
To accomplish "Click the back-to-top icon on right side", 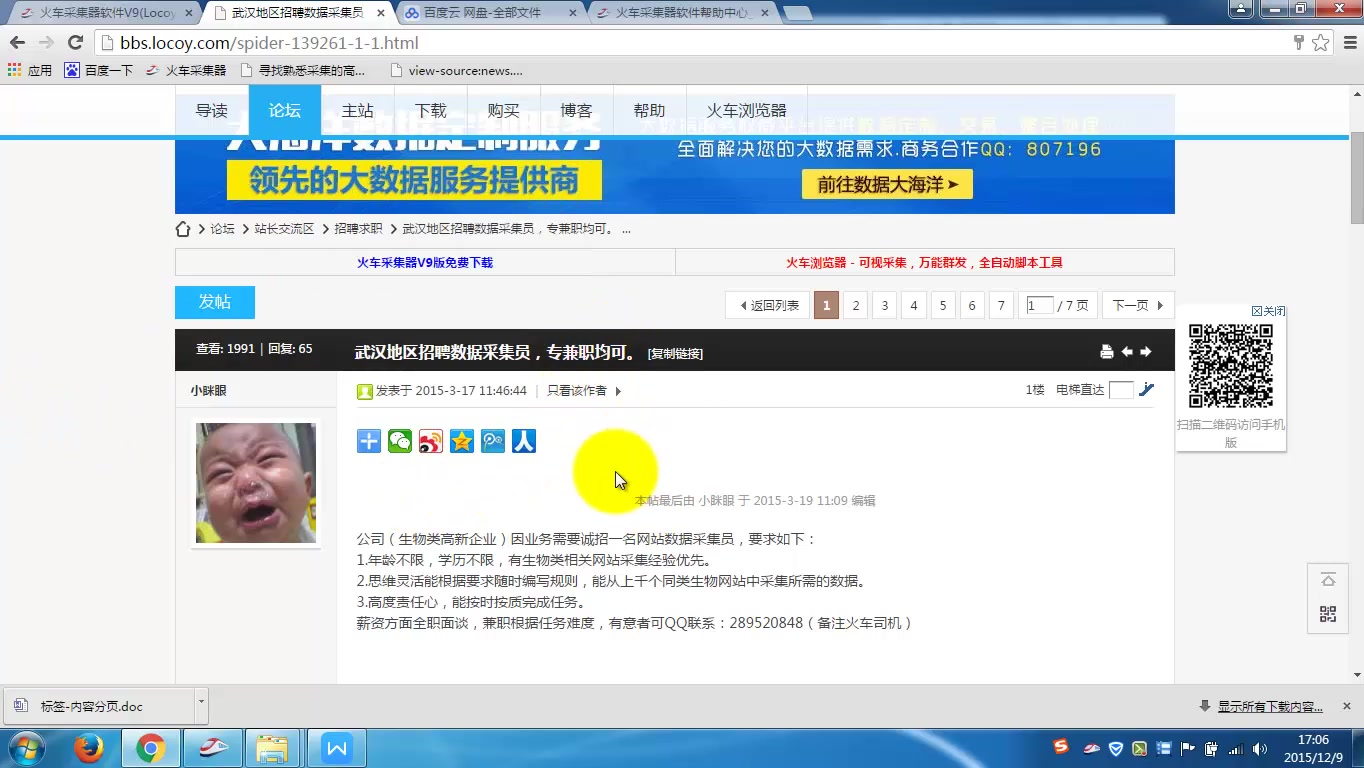I will [1328, 581].
